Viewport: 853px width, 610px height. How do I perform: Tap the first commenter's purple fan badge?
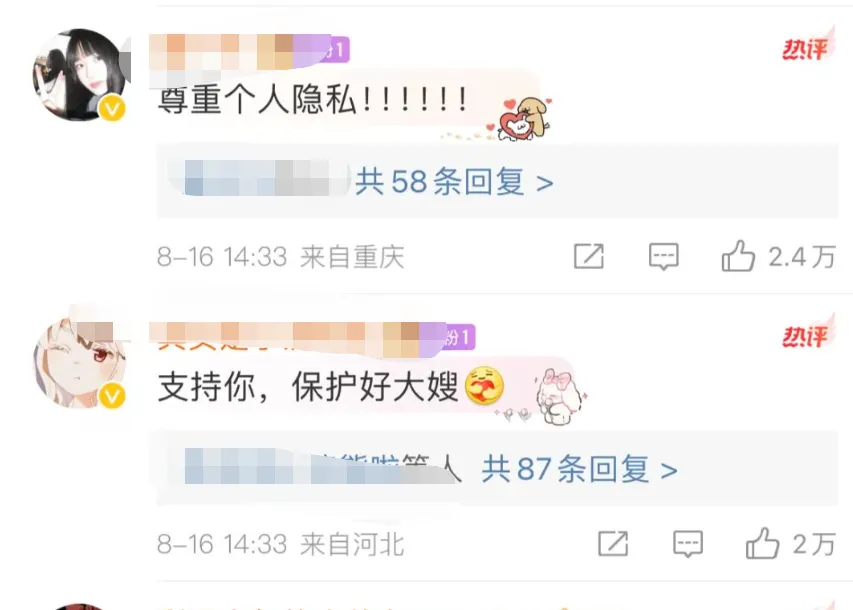coord(336,50)
